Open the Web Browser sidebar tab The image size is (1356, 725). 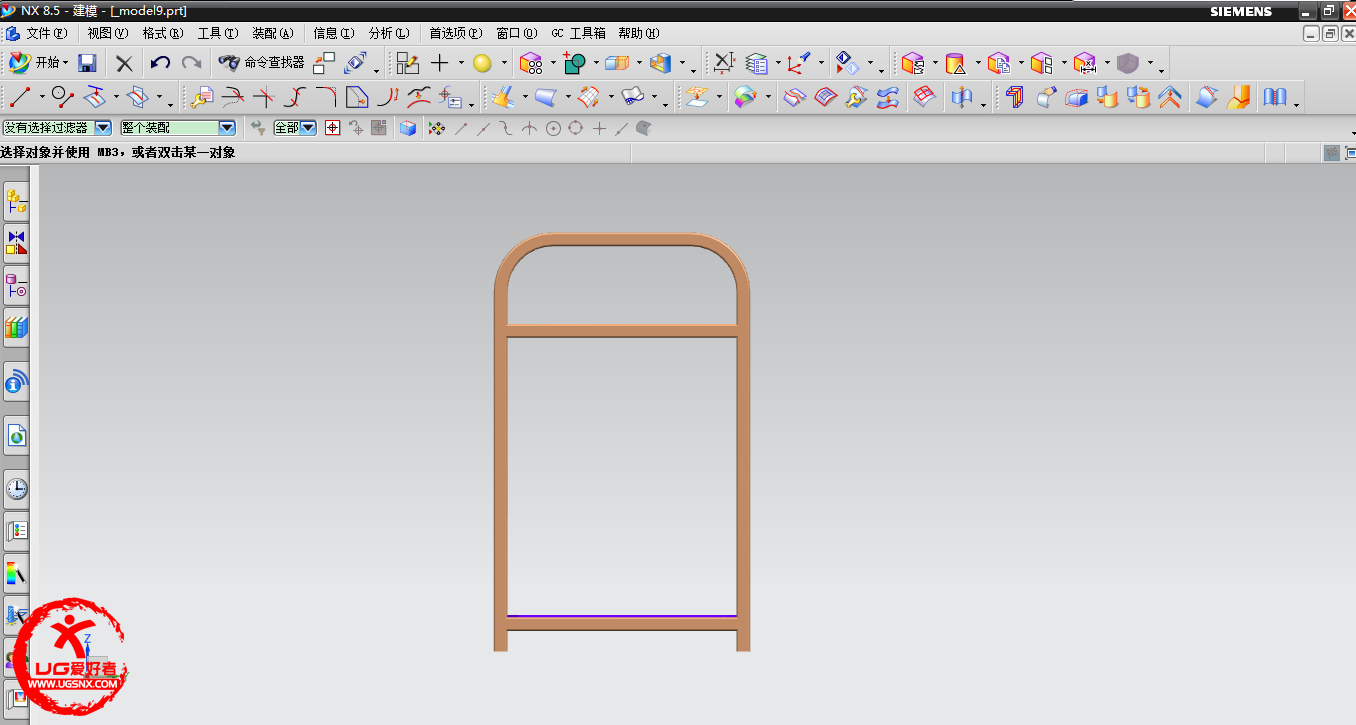pyautogui.click(x=16, y=435)
